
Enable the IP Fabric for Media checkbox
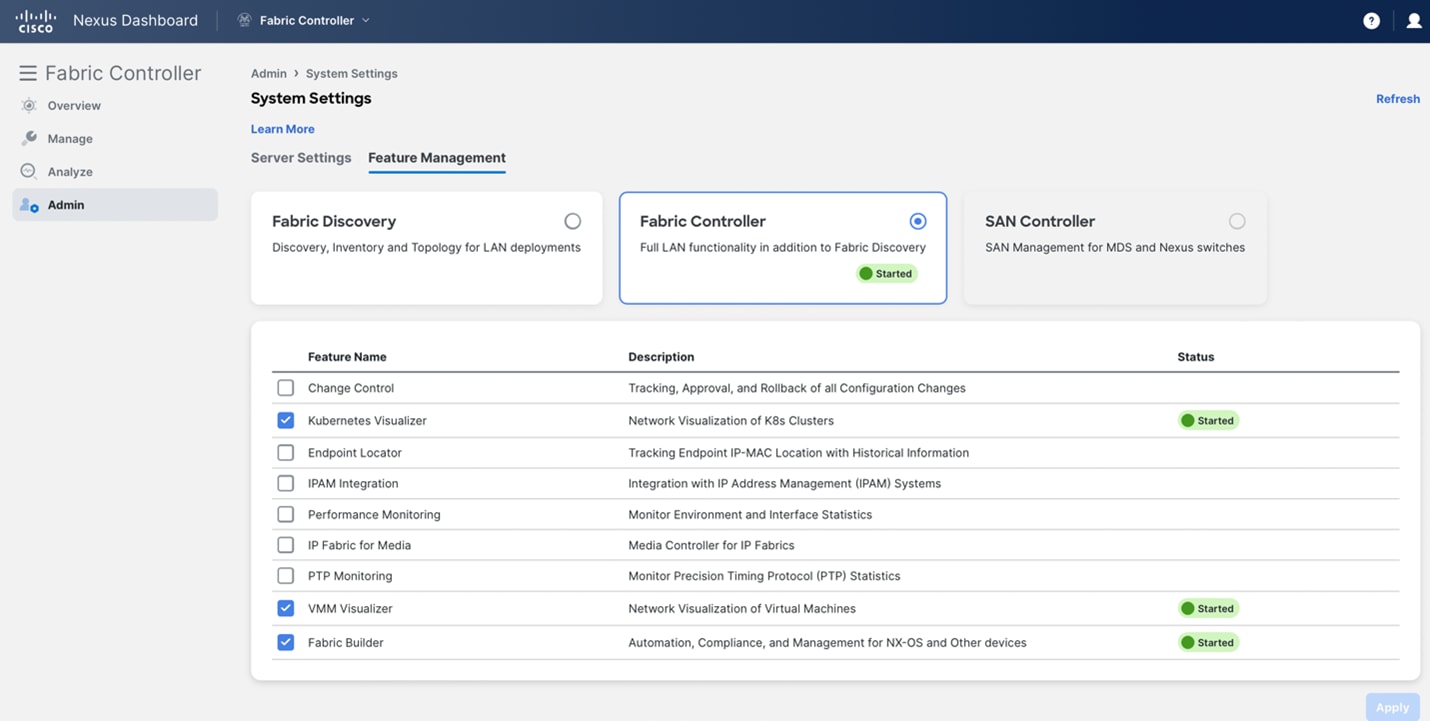coord(286,545)
